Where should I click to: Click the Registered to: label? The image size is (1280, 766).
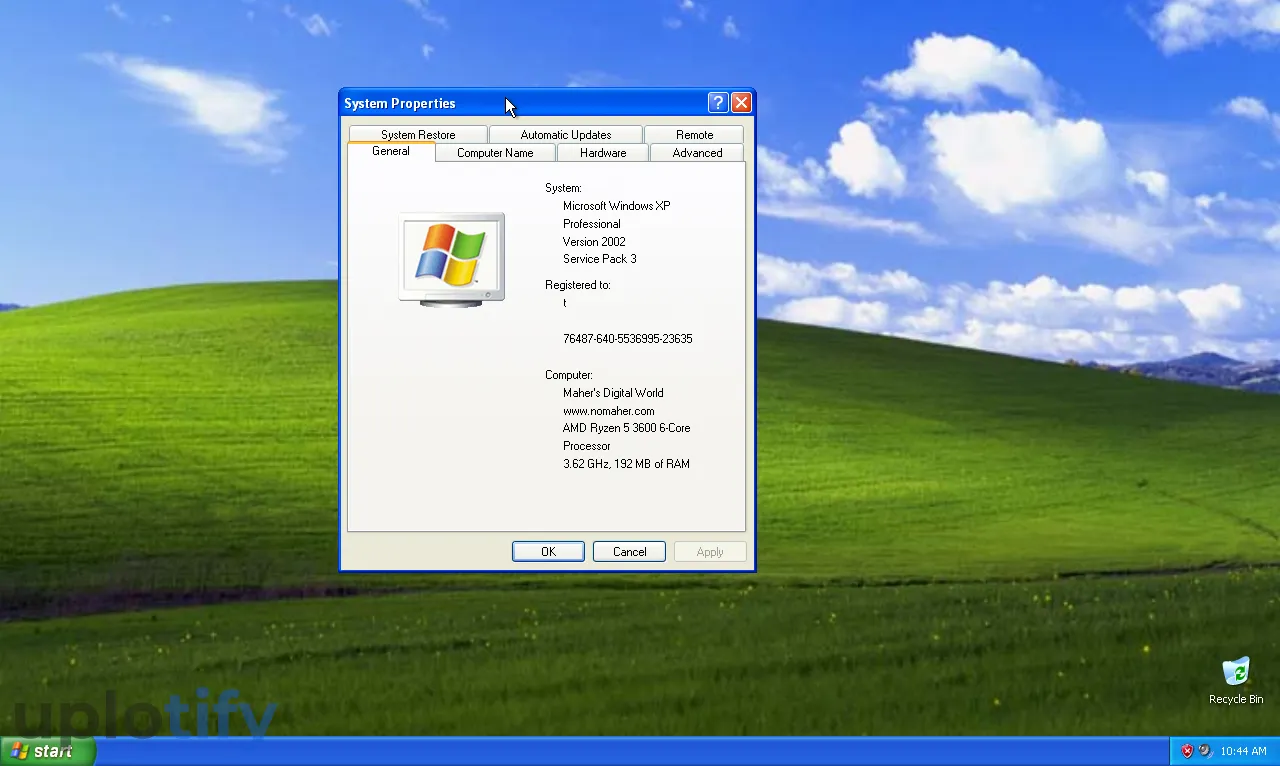pyautogui.click(x=578, y=285)
